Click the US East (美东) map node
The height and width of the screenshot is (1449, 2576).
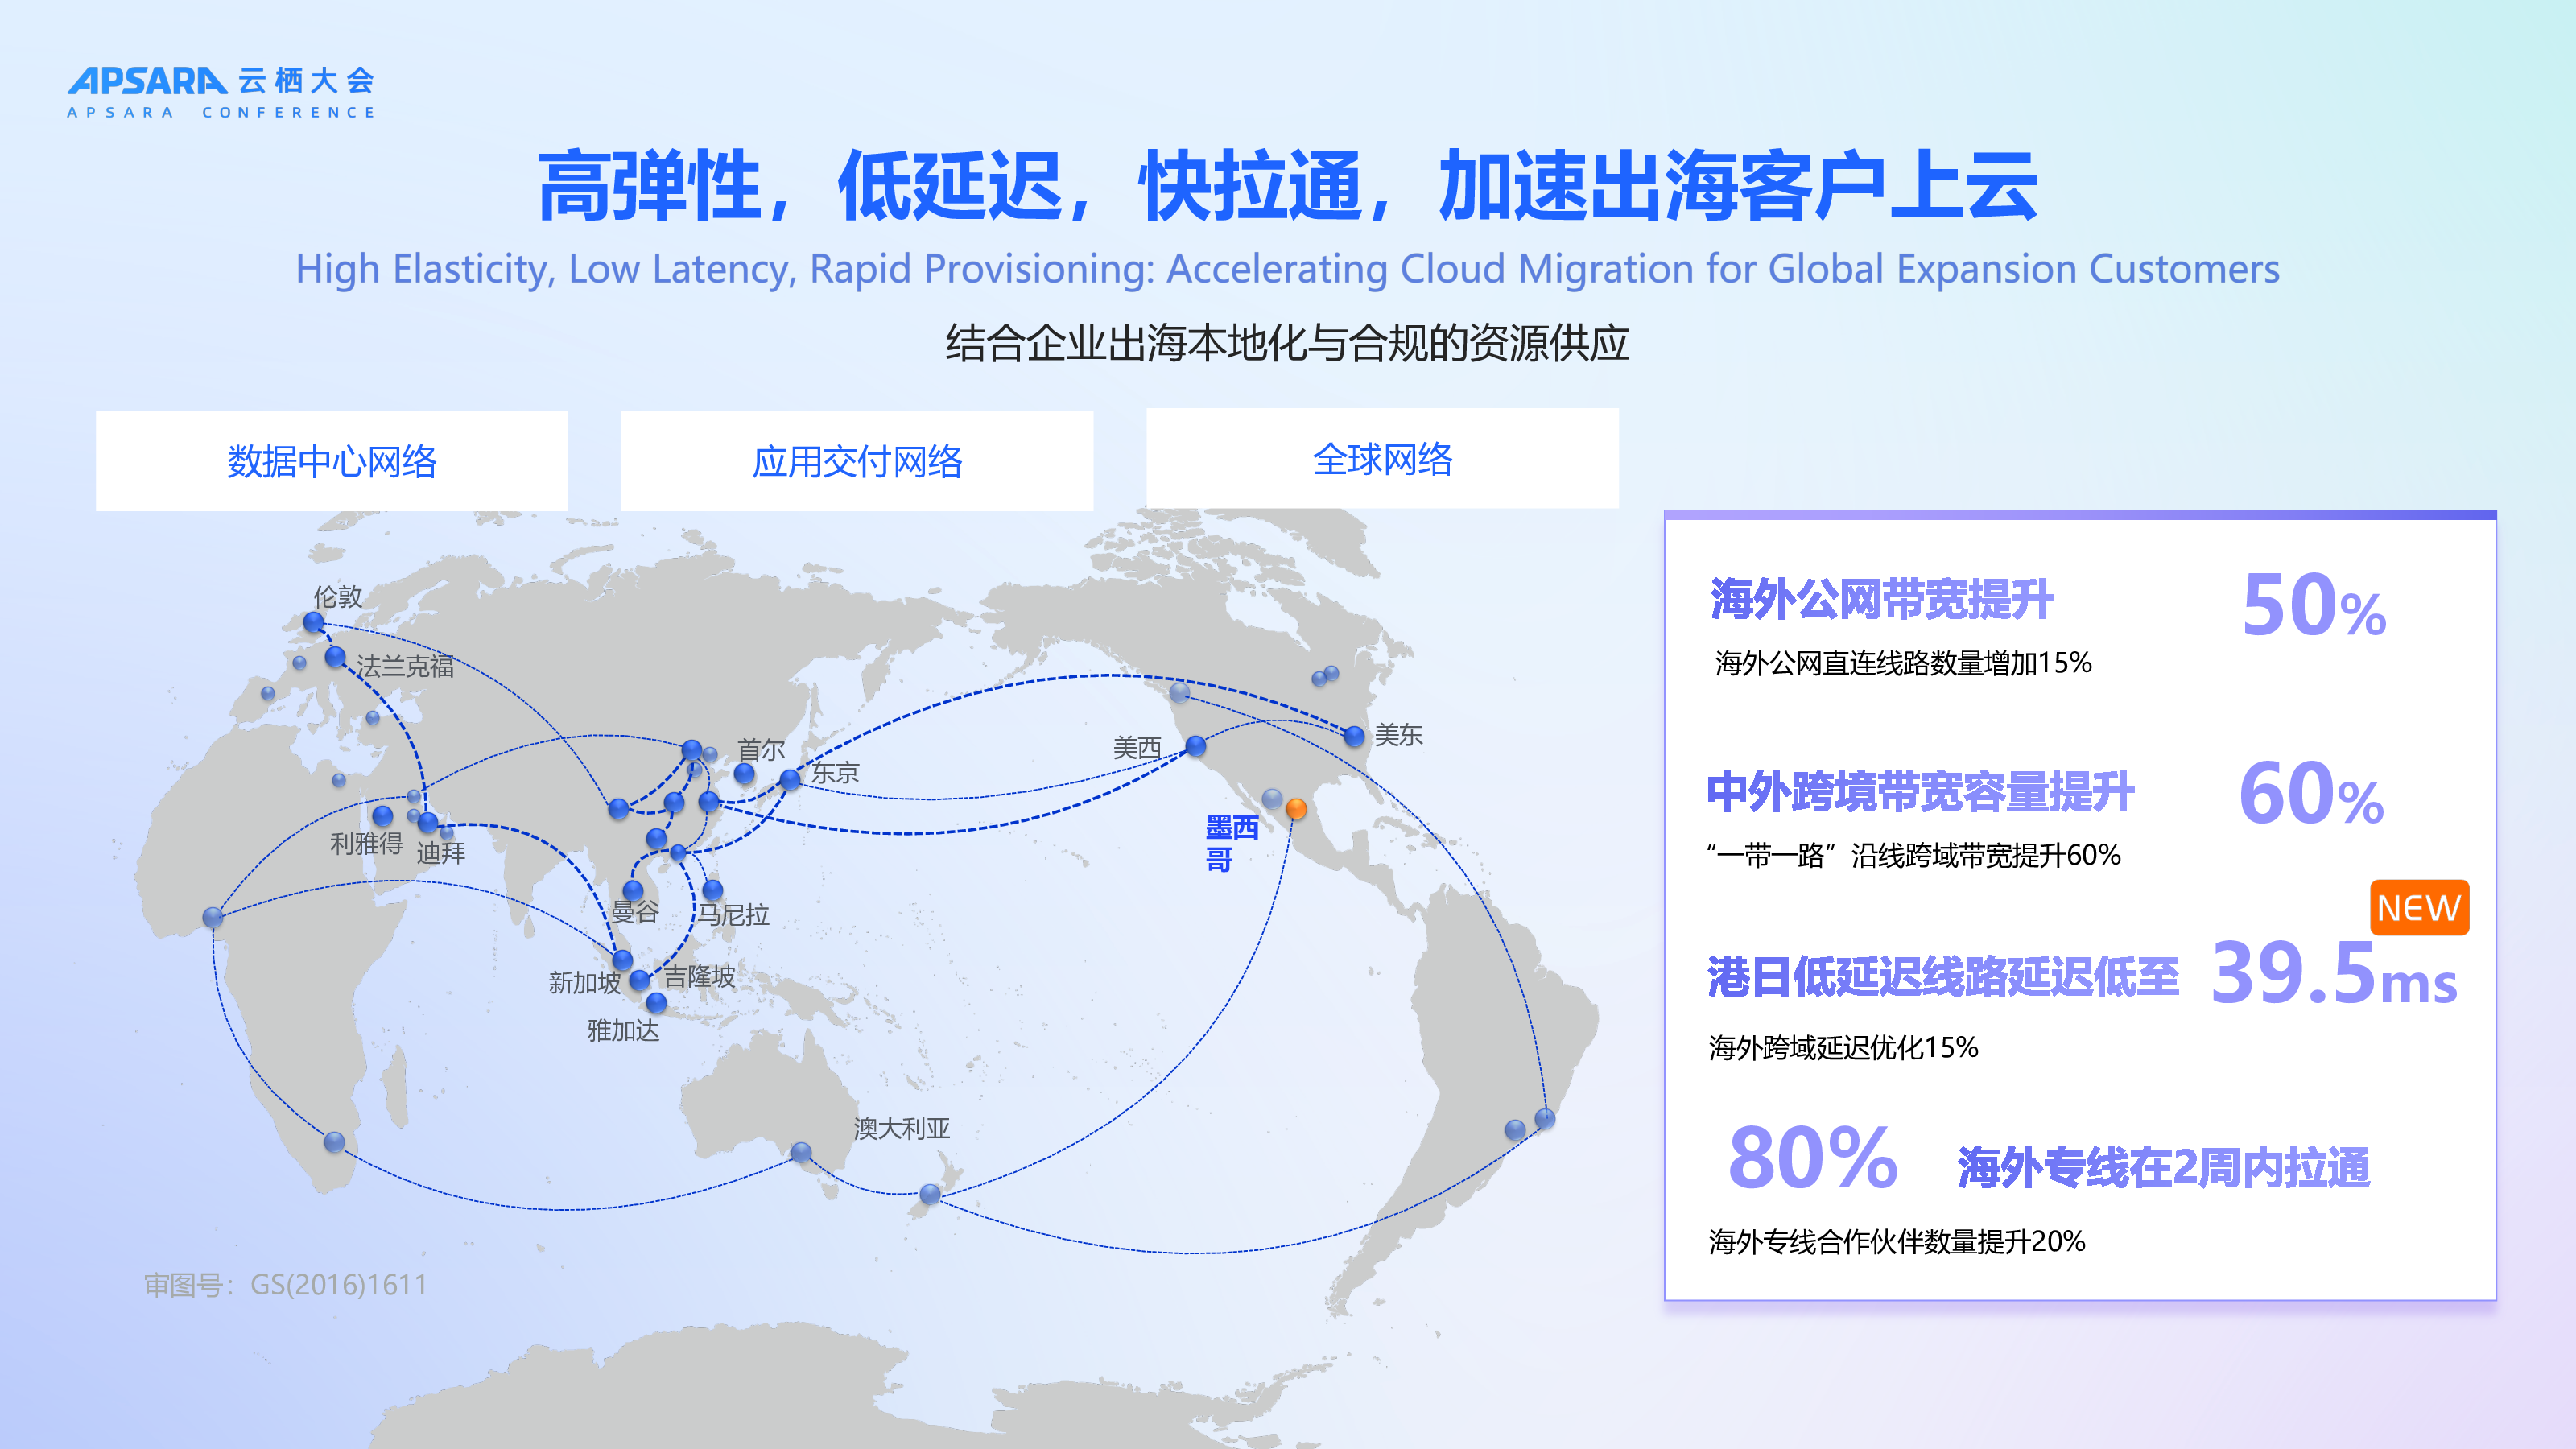click(x=1354, y=736)
